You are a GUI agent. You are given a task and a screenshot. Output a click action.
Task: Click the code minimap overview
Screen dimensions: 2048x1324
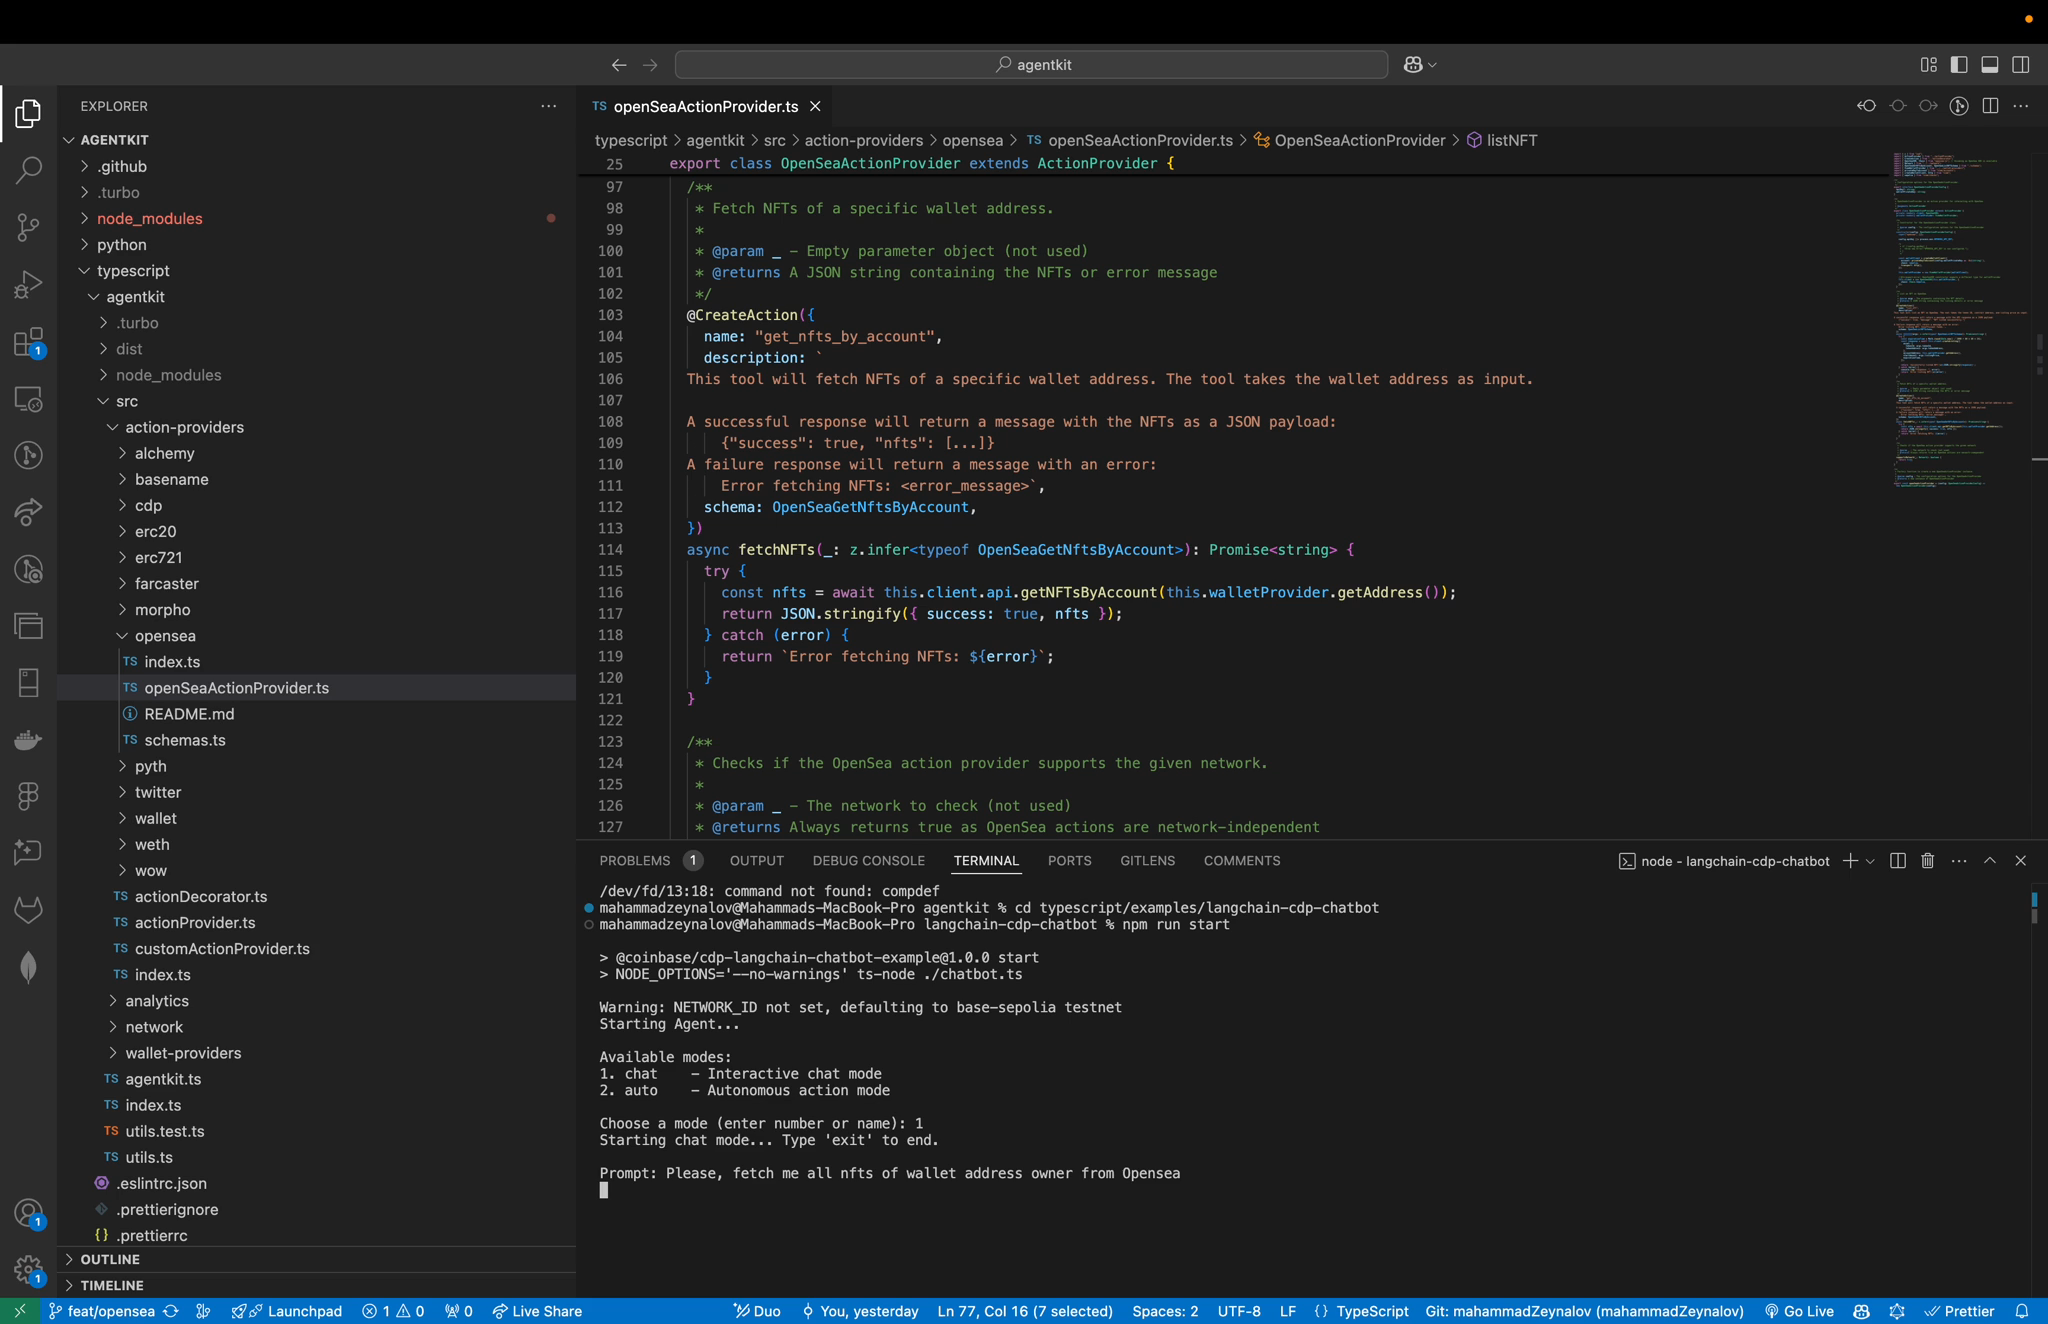point(1960,320)
